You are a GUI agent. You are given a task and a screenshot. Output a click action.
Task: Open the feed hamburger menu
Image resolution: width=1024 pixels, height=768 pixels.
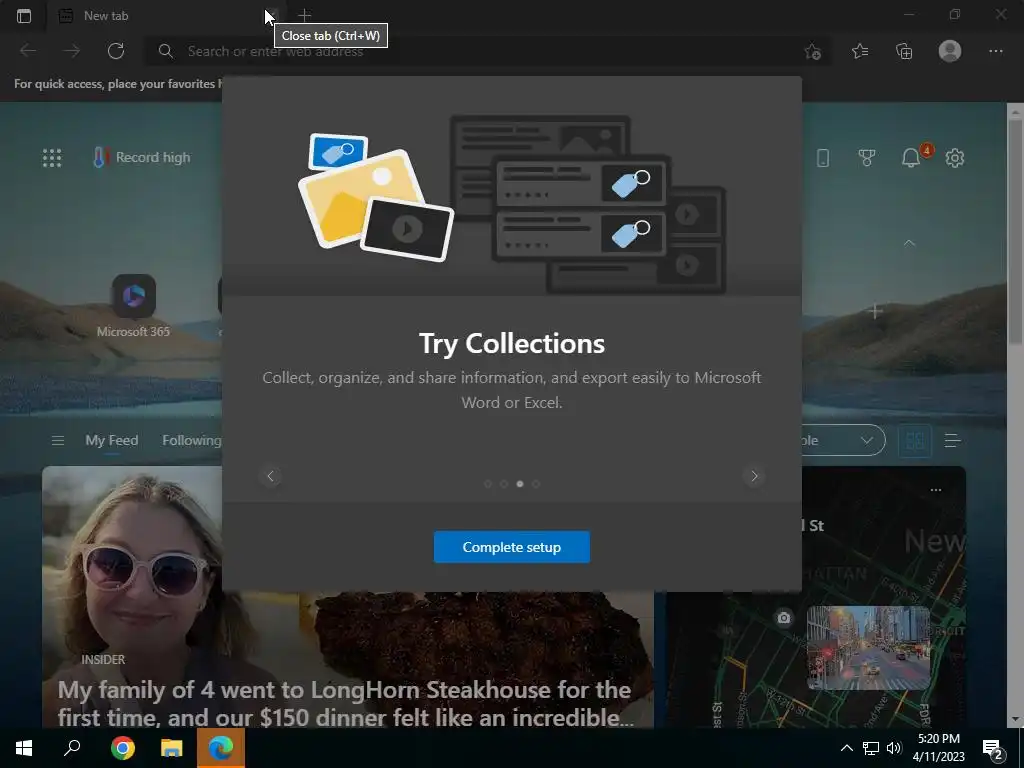coord(57,441)
